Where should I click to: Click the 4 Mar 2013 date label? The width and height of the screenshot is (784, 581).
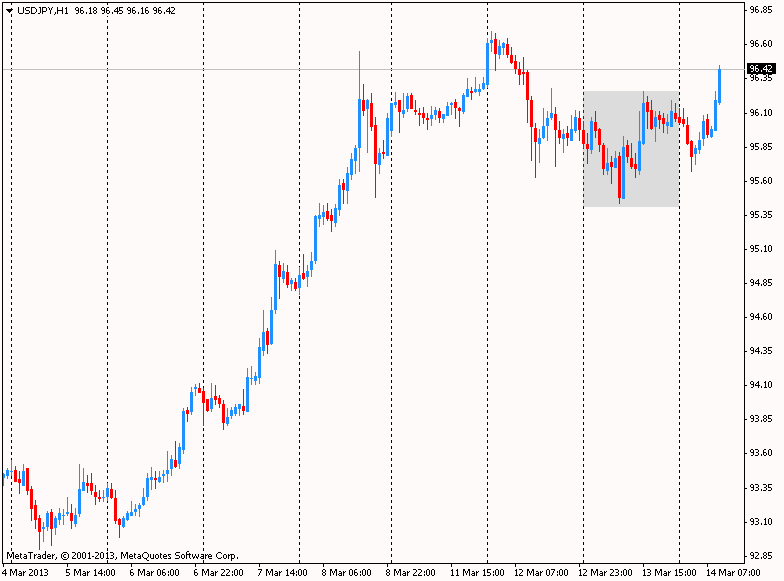coord(26,572)
